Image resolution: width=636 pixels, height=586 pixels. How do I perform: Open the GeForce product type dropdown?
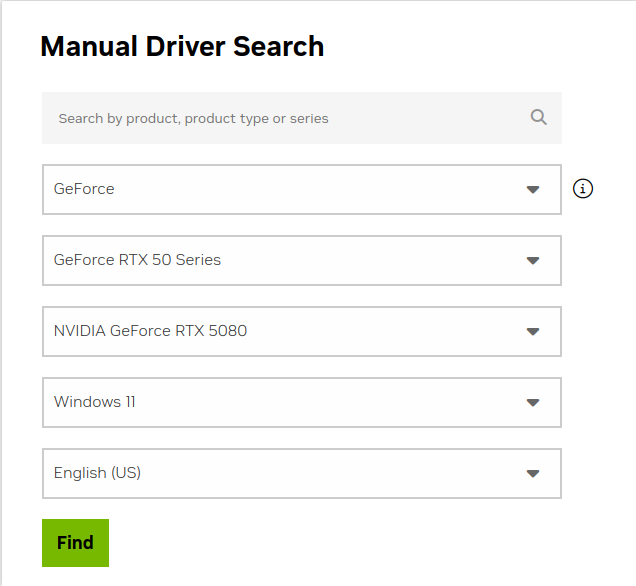click(x=302, y=189)
